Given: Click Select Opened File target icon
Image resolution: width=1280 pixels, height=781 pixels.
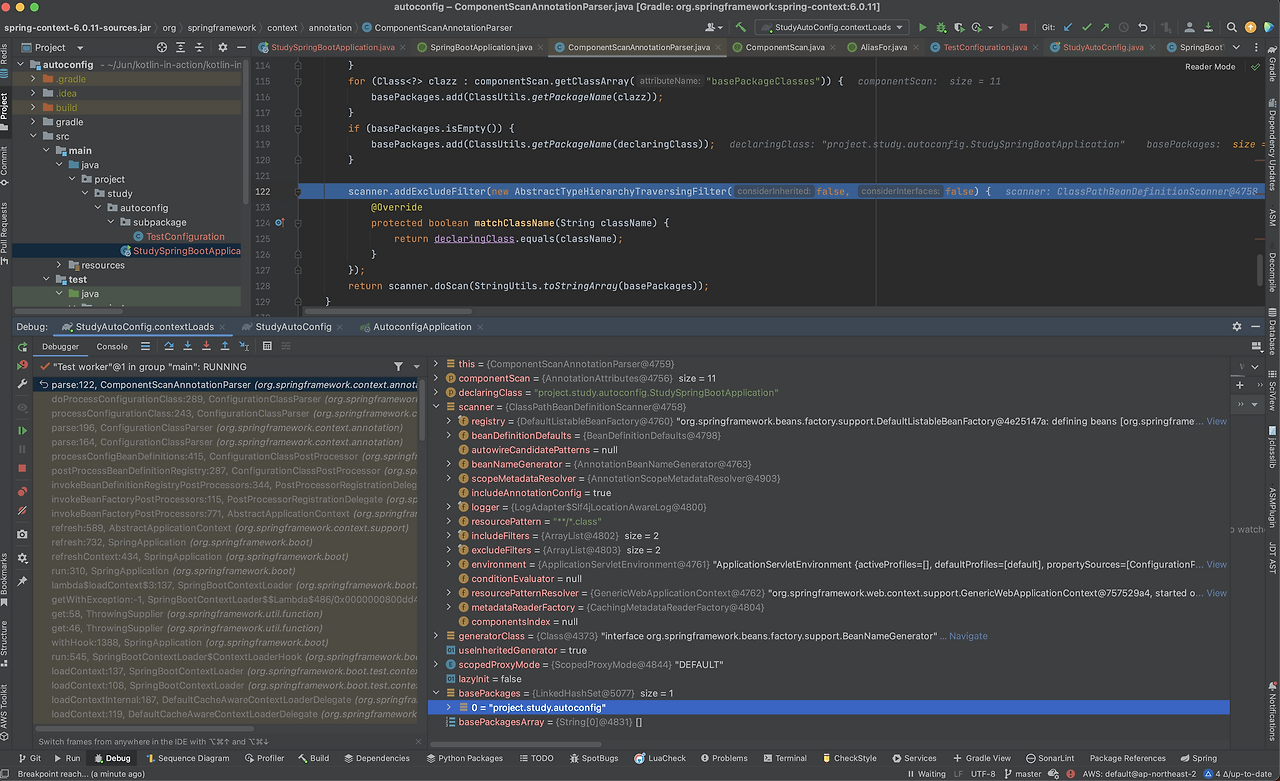Looking at the screenshot, I should click(x=162, y=47).
